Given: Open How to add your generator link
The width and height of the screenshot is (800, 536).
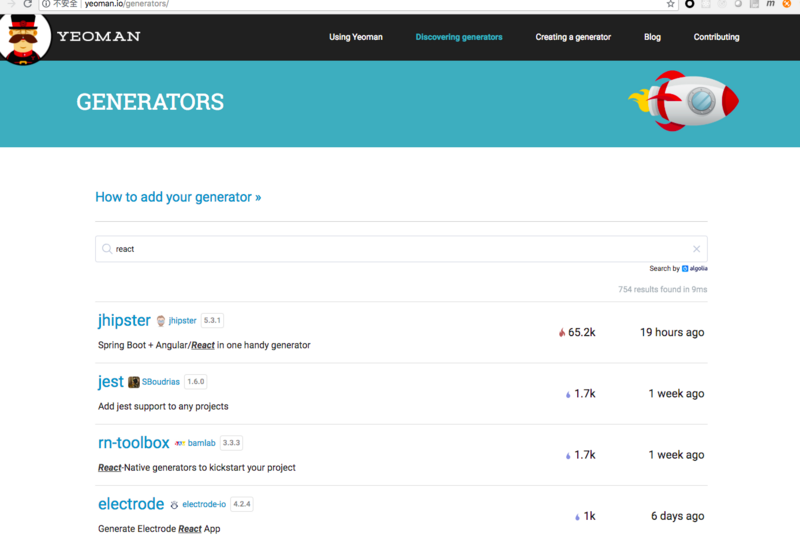Looking at the screenshot, I should click(x=178, y=197).
